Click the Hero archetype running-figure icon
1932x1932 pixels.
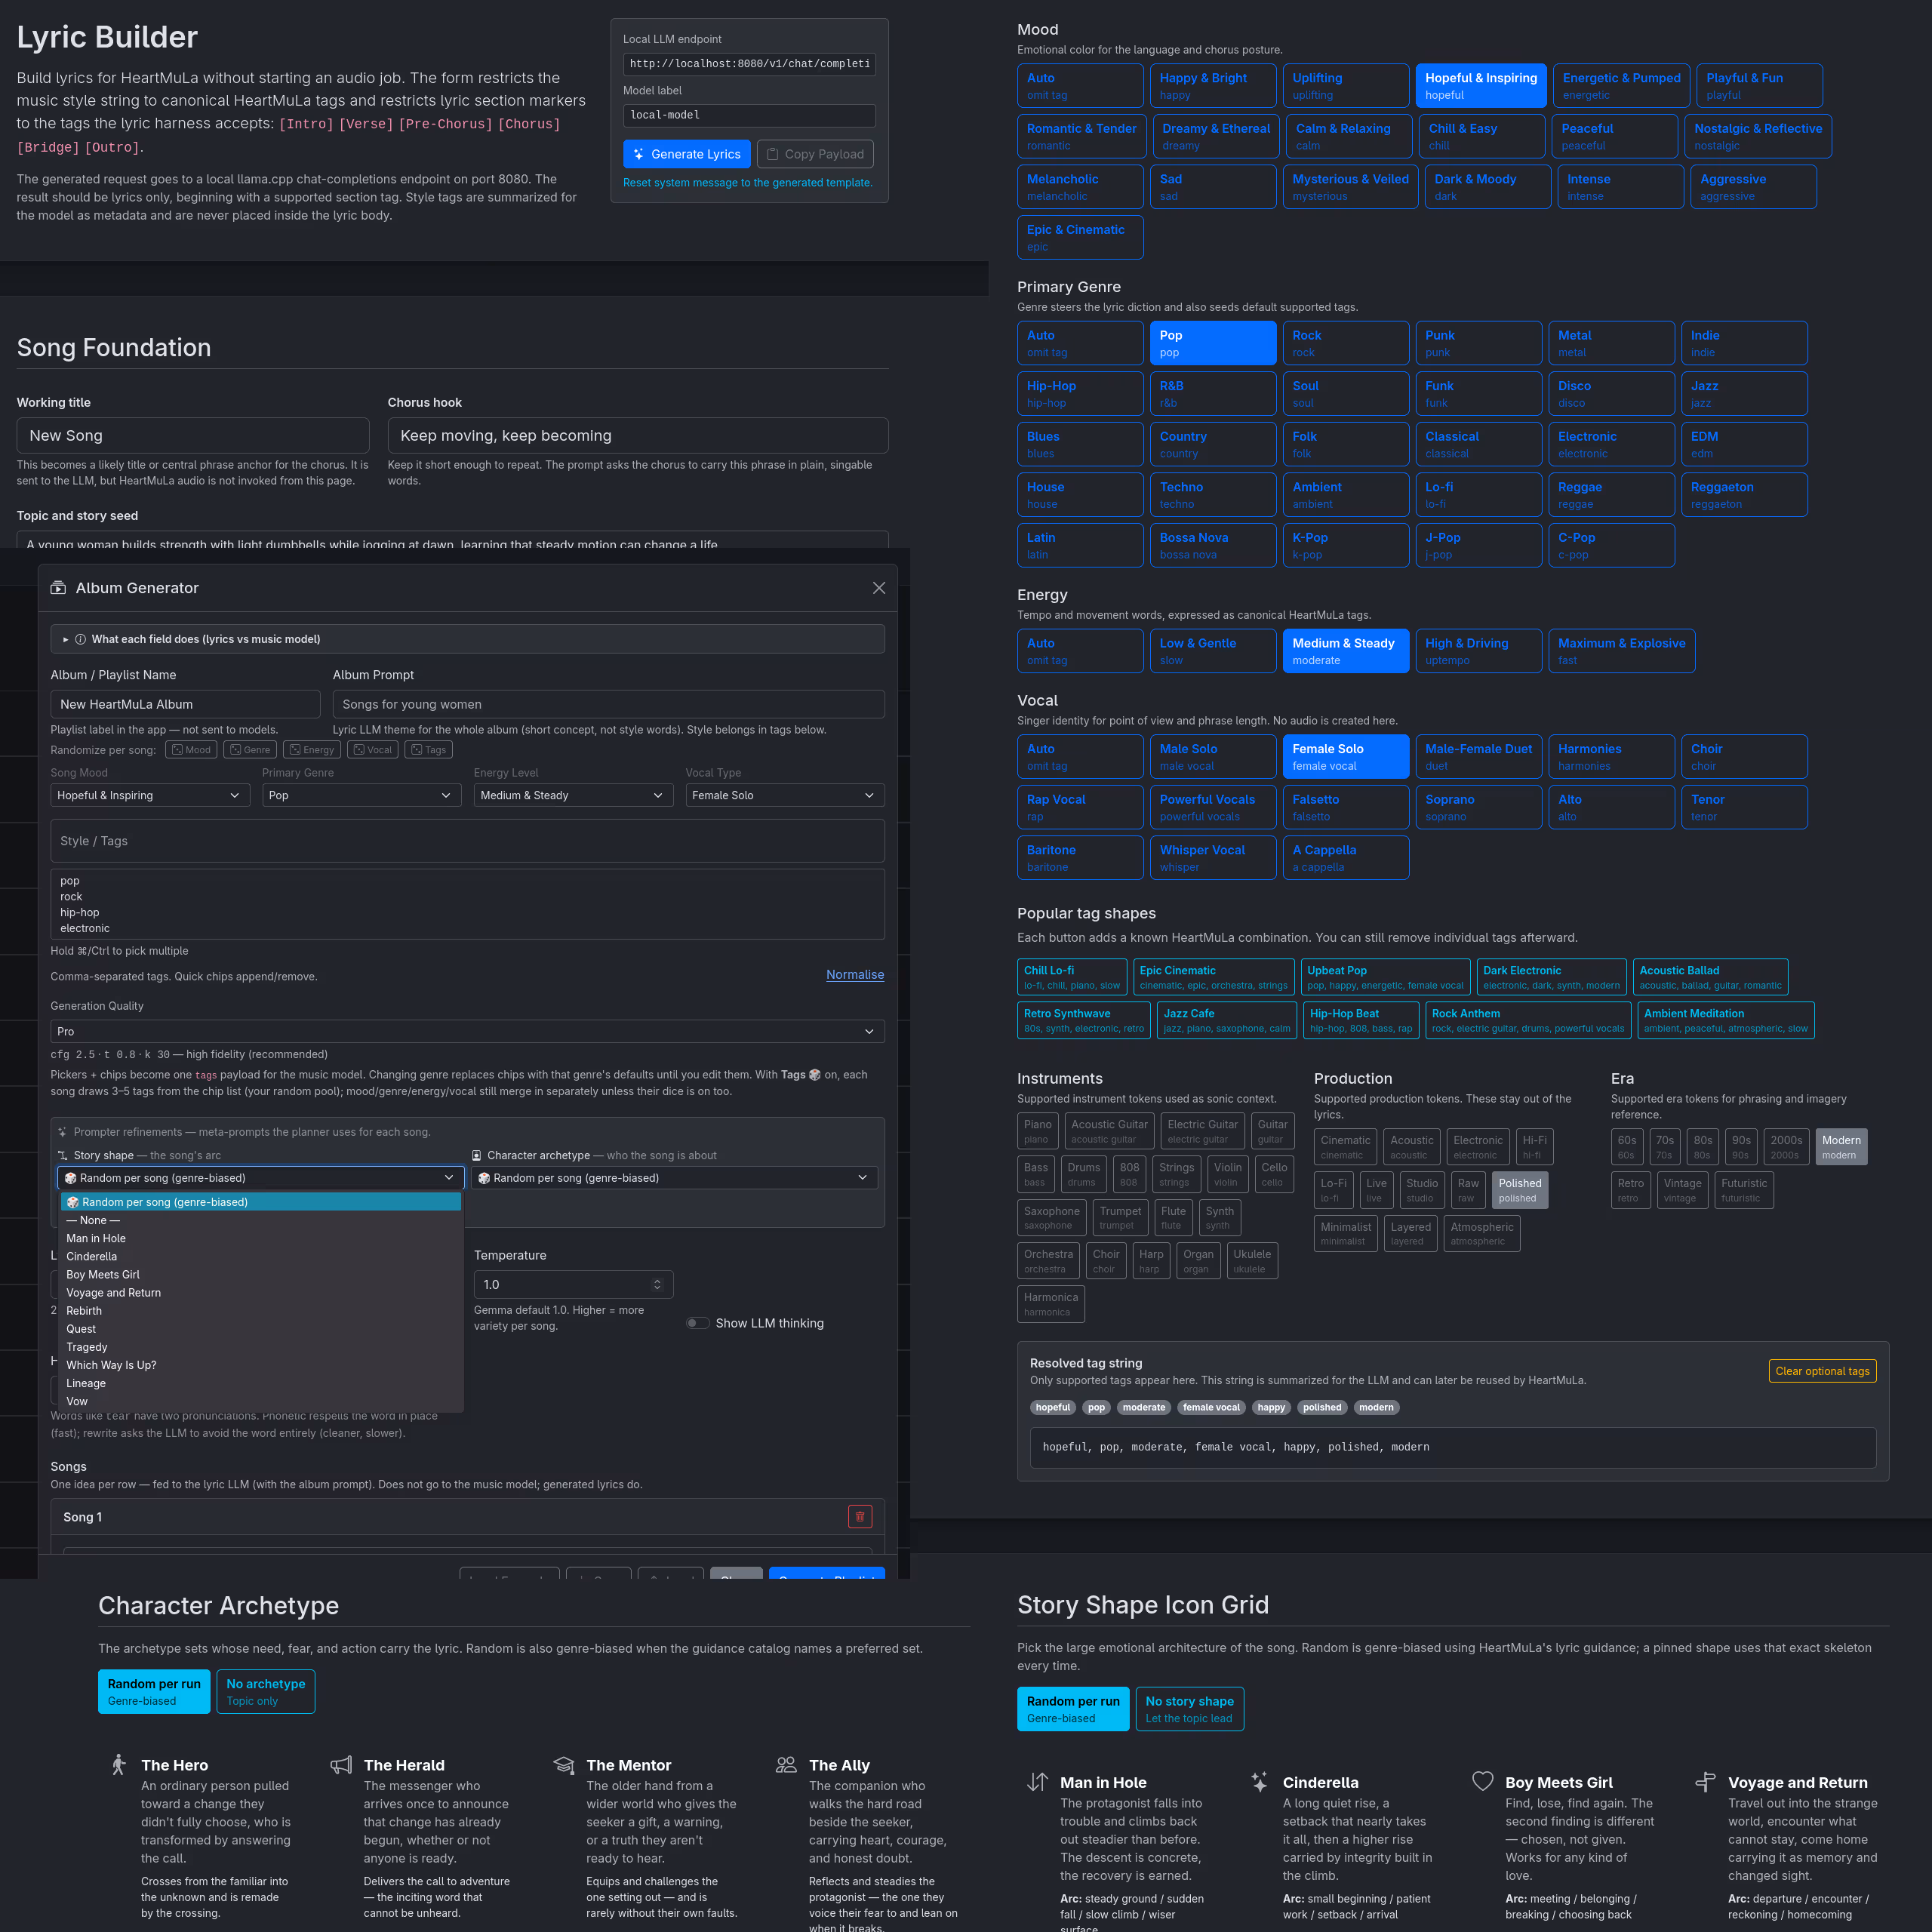[x=119, y=1765]
